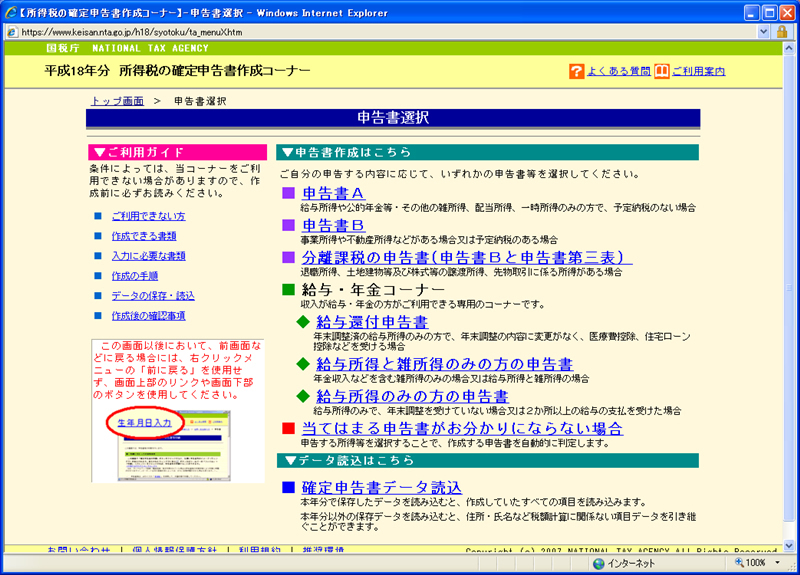Click the Internet Explorer icon in title bar
Viewport: 800px width, 575px height.
10,10
